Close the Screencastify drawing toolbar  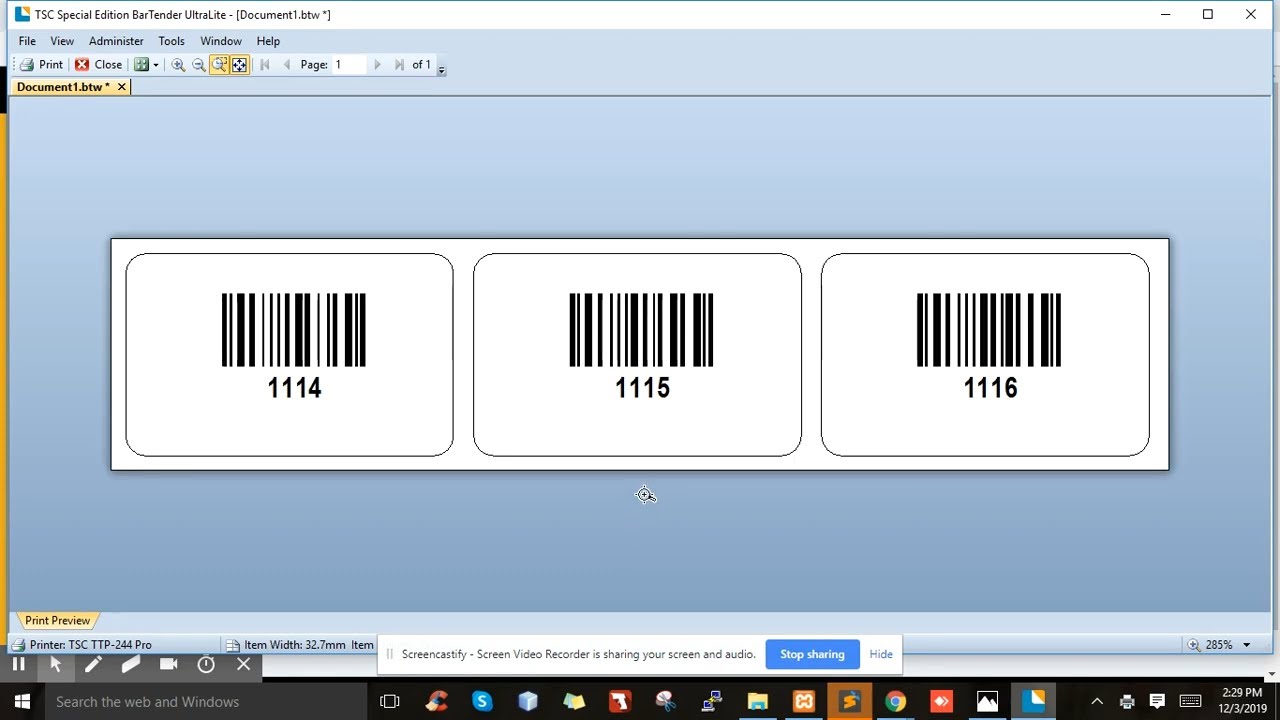[x=244, y=664]
